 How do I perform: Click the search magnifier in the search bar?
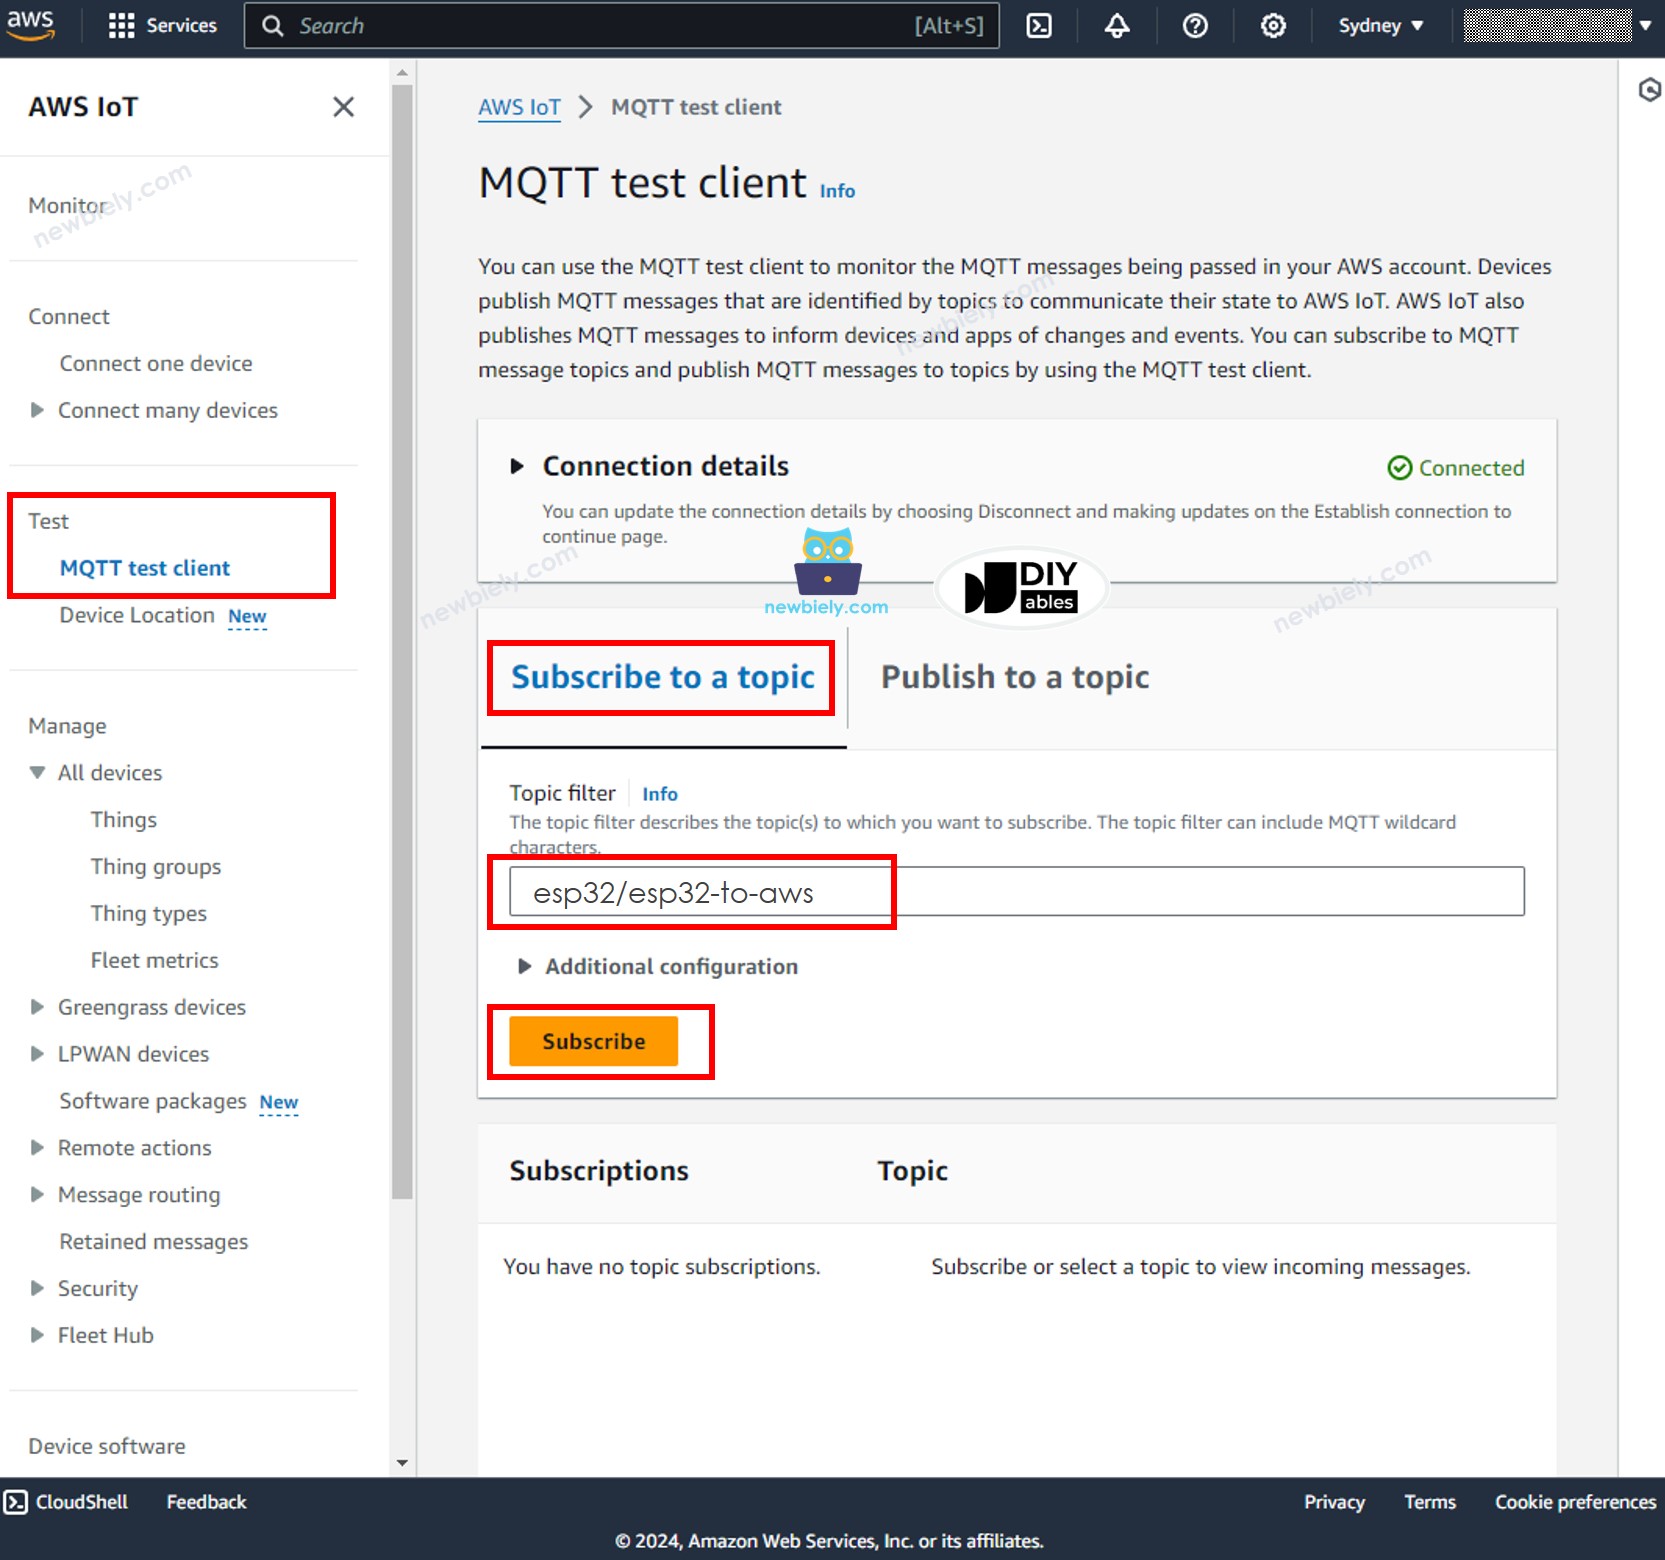(x=272, y=25)
